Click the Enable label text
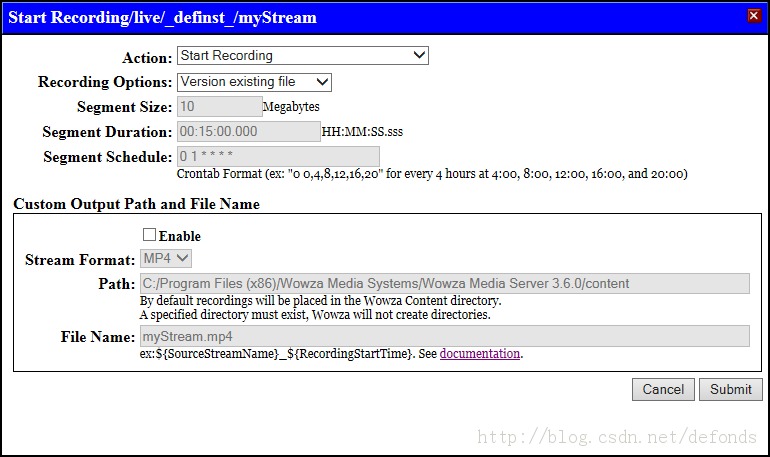 pyautogui.click(x=180, y=236)
